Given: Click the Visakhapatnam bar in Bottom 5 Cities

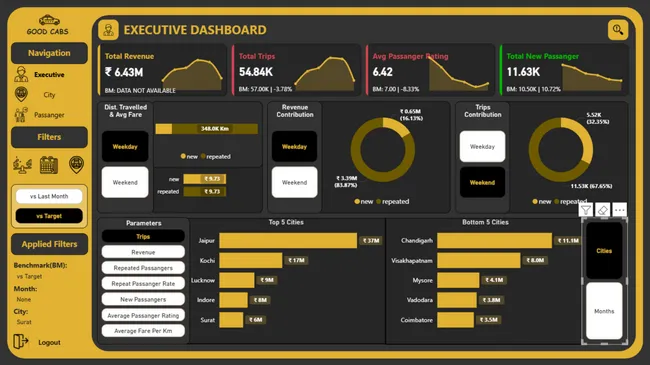Looking at the screenshot, I should [x=479, y=260].
